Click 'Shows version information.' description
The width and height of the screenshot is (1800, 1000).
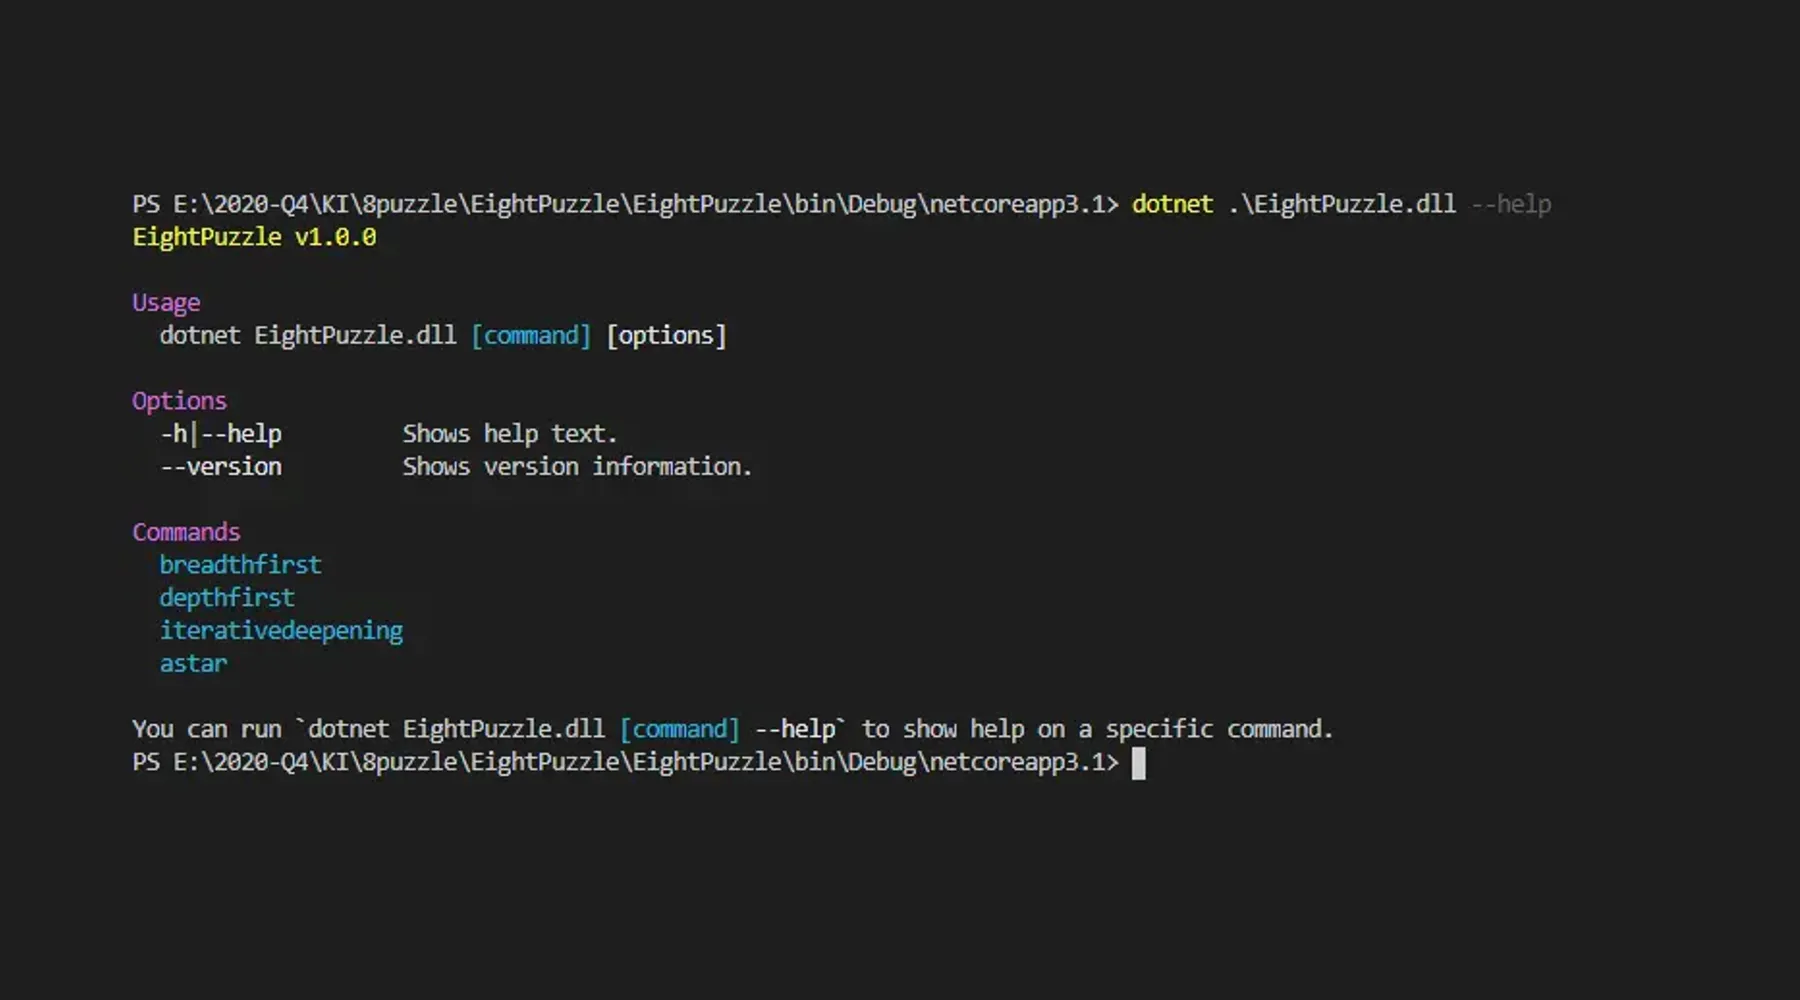click(577, 467)
